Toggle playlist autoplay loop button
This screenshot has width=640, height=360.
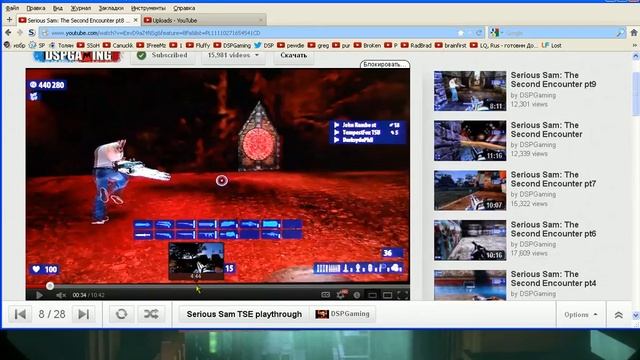[x=121, y=314]
